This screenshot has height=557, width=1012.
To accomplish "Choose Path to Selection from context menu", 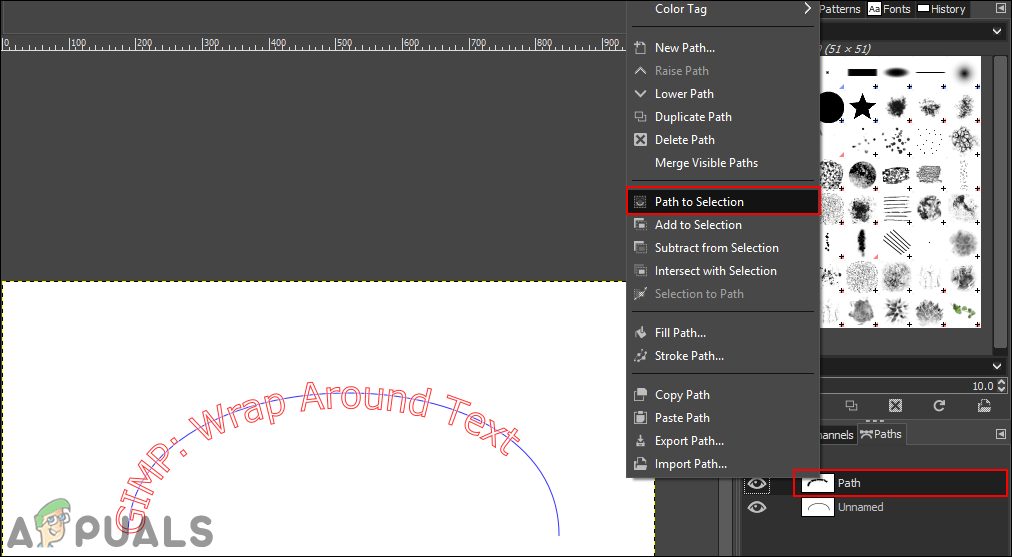I will pos(699,202).
